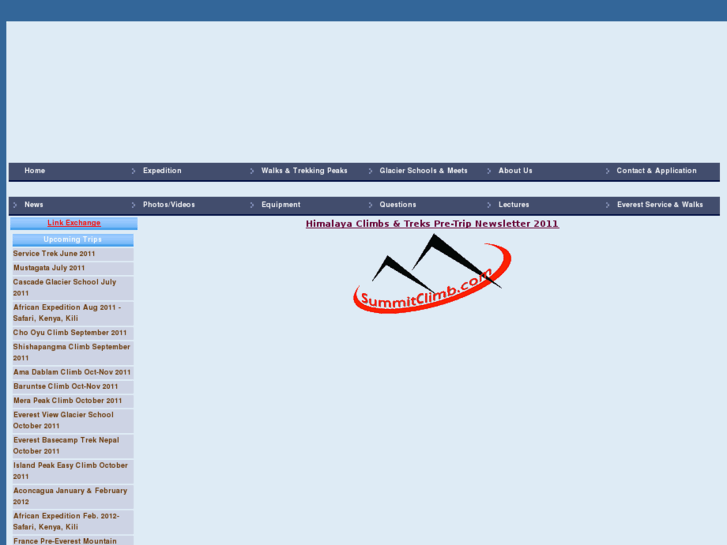Click the arrow icon before Glacier Schools & Meets
The height and width of the screenshot is (545, 727).
(x=370, y=171)
